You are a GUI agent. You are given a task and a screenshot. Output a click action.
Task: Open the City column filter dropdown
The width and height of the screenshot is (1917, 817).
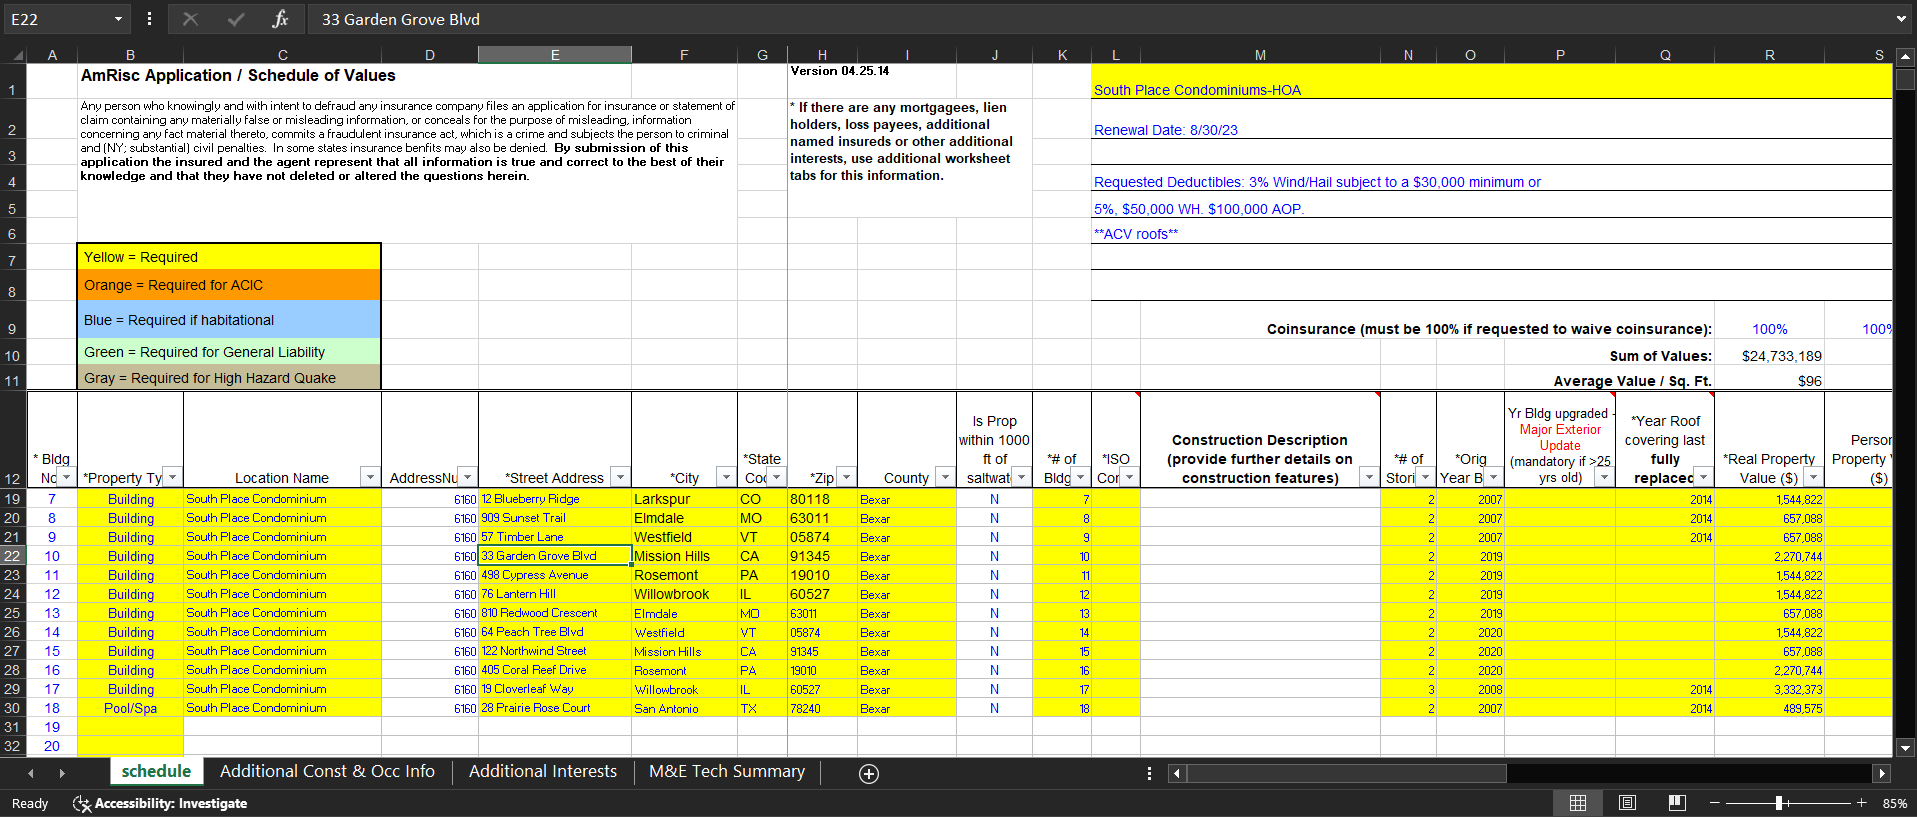click(x=726, y=478)
